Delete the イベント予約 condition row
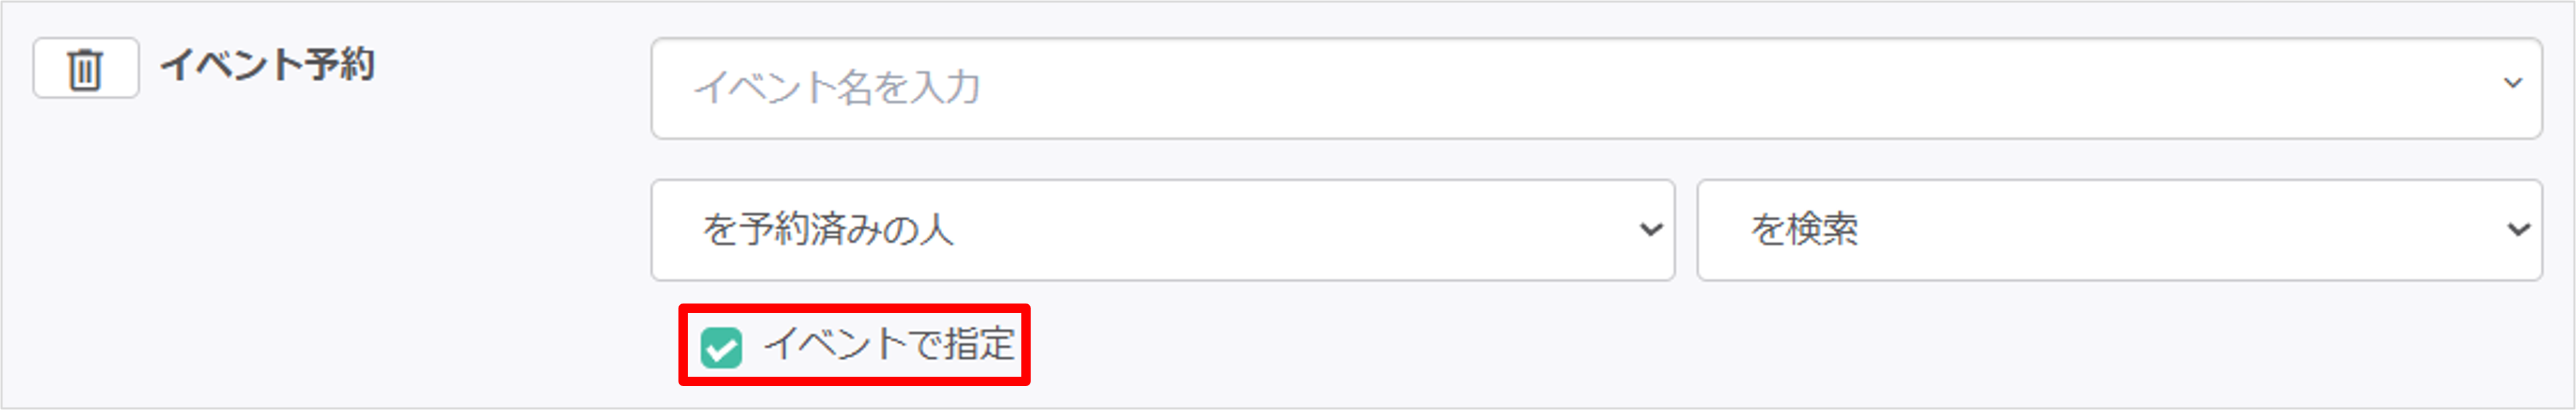Image resolution: width=2576 pixels, height=410 pixels. pyautogui.click(x=85, y=69)
